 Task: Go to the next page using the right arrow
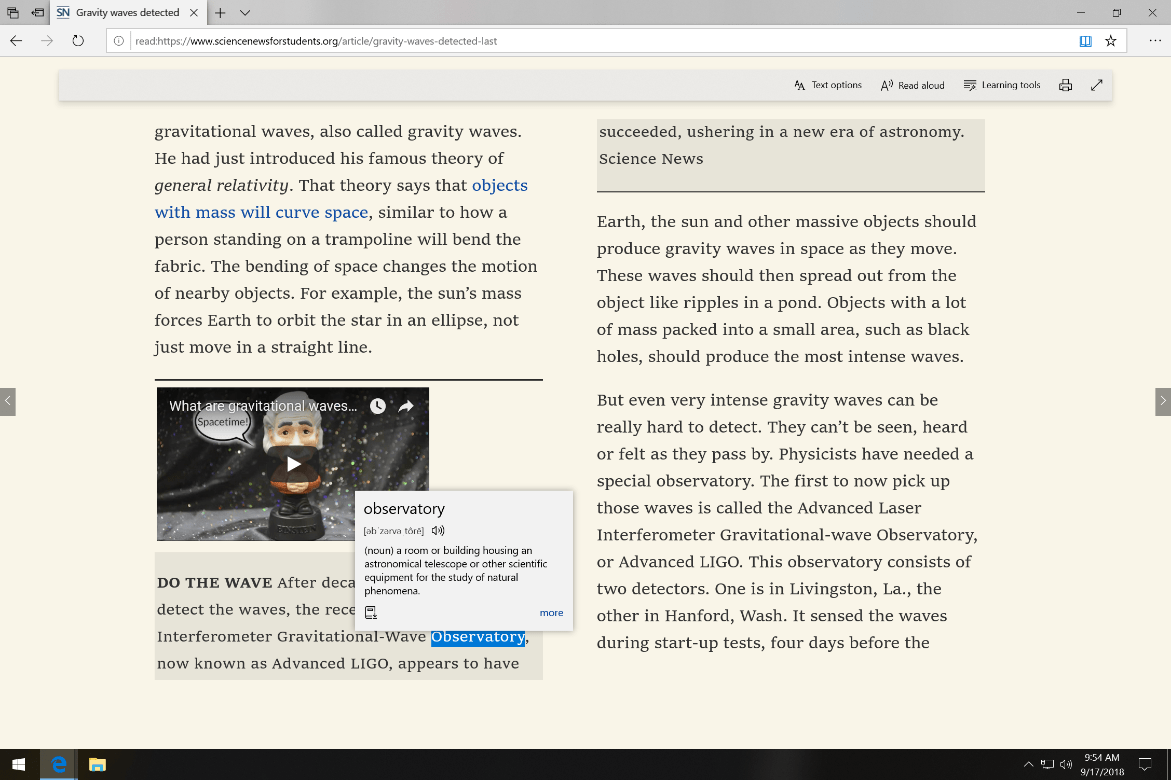pos(1162,401)
